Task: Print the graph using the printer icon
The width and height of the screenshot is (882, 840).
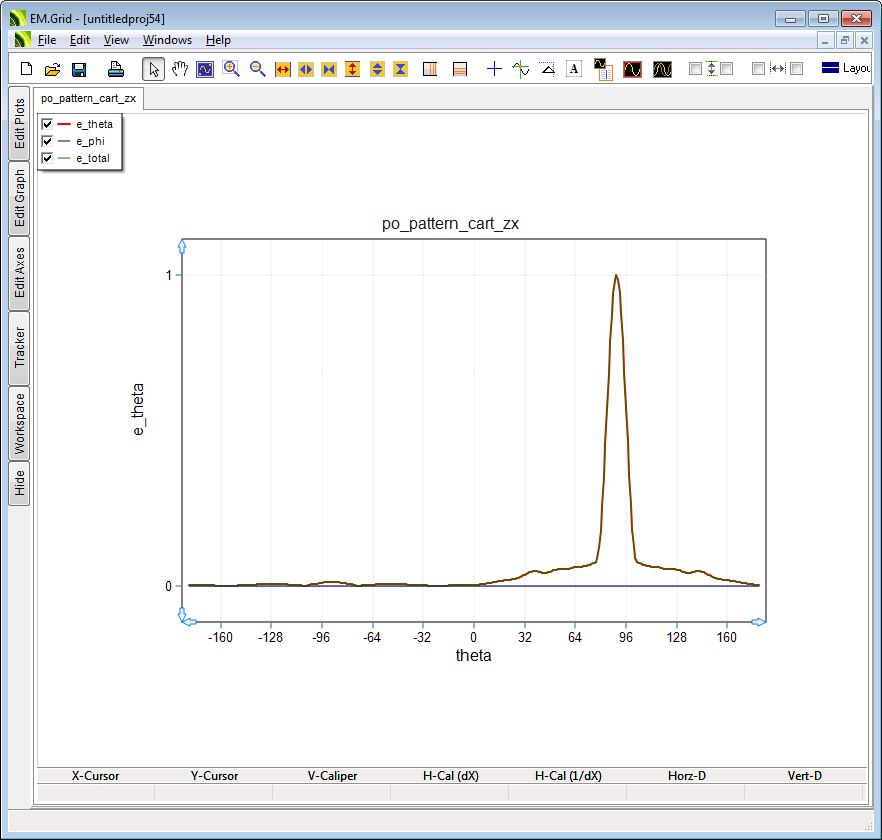Action: 116,69
